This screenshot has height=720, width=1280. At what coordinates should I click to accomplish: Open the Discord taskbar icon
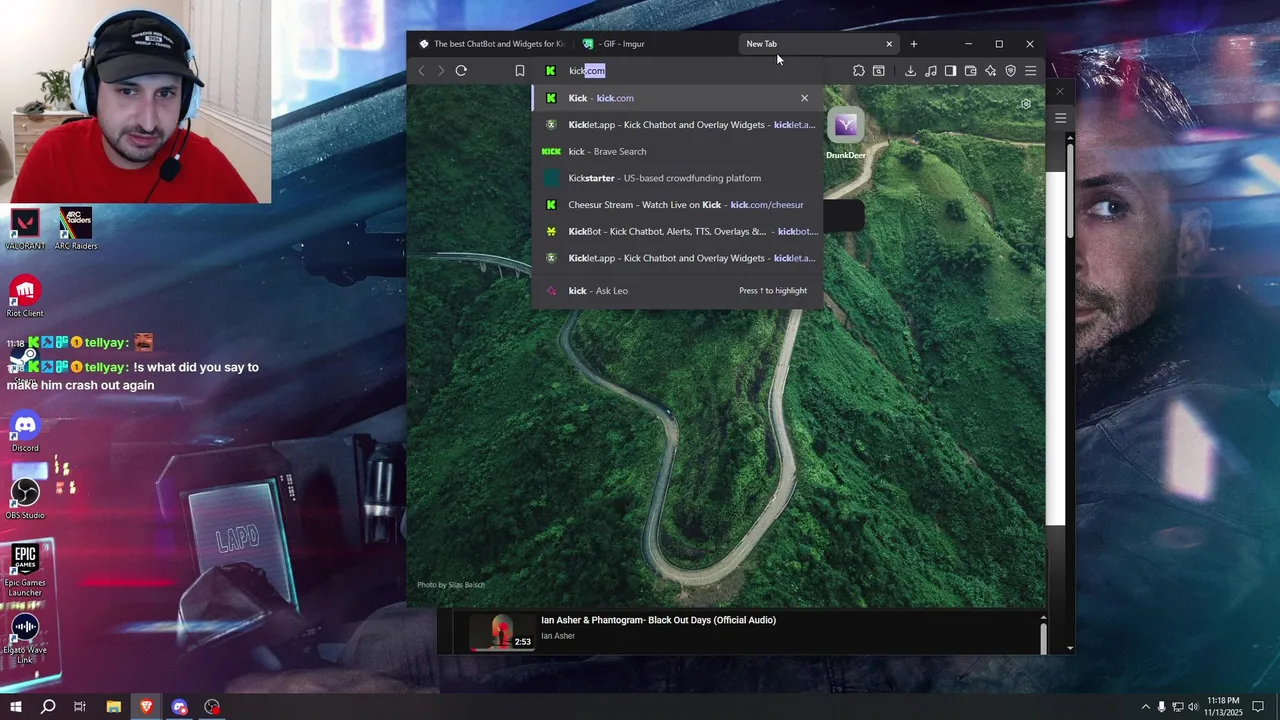point(179,707)
